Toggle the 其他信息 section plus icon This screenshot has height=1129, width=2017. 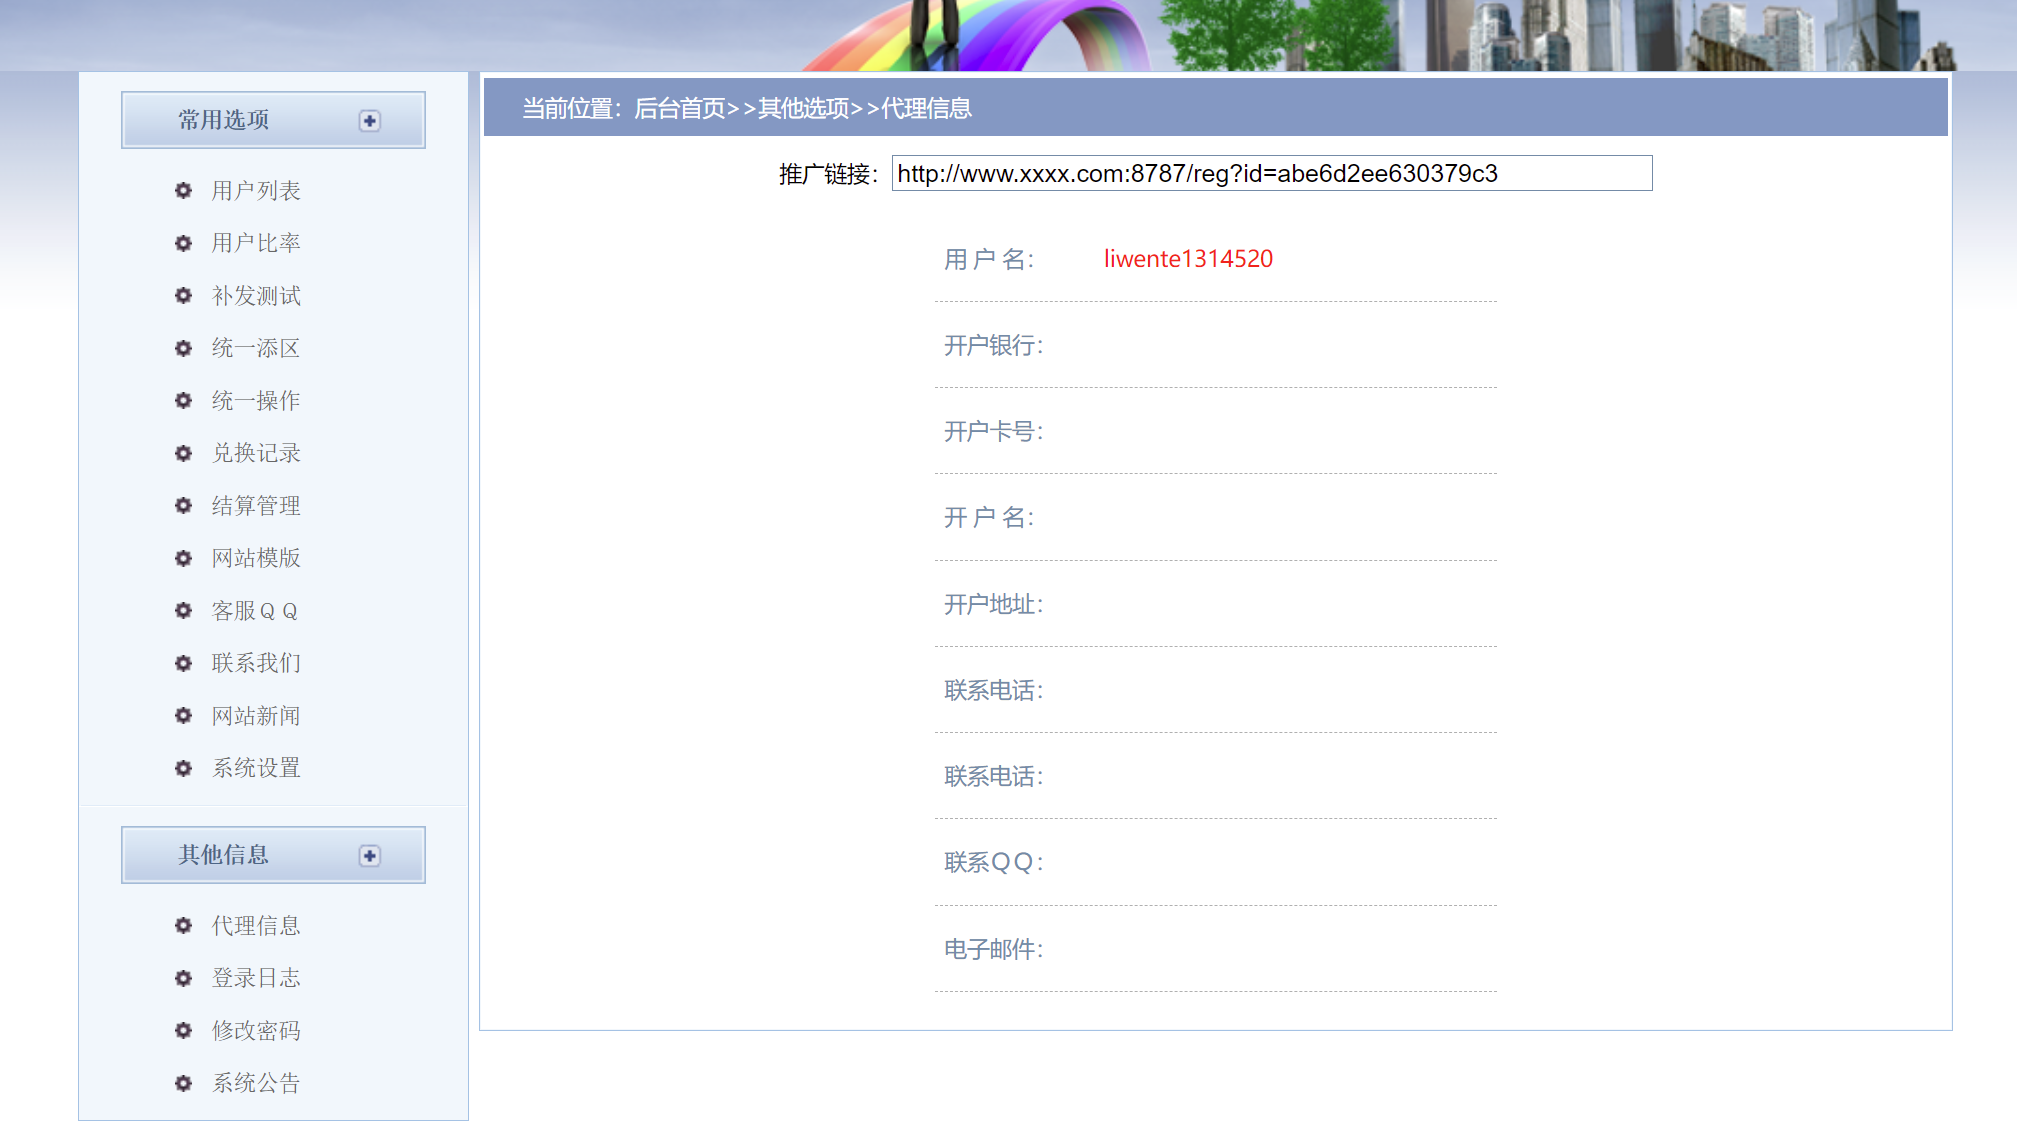point(370,856)
